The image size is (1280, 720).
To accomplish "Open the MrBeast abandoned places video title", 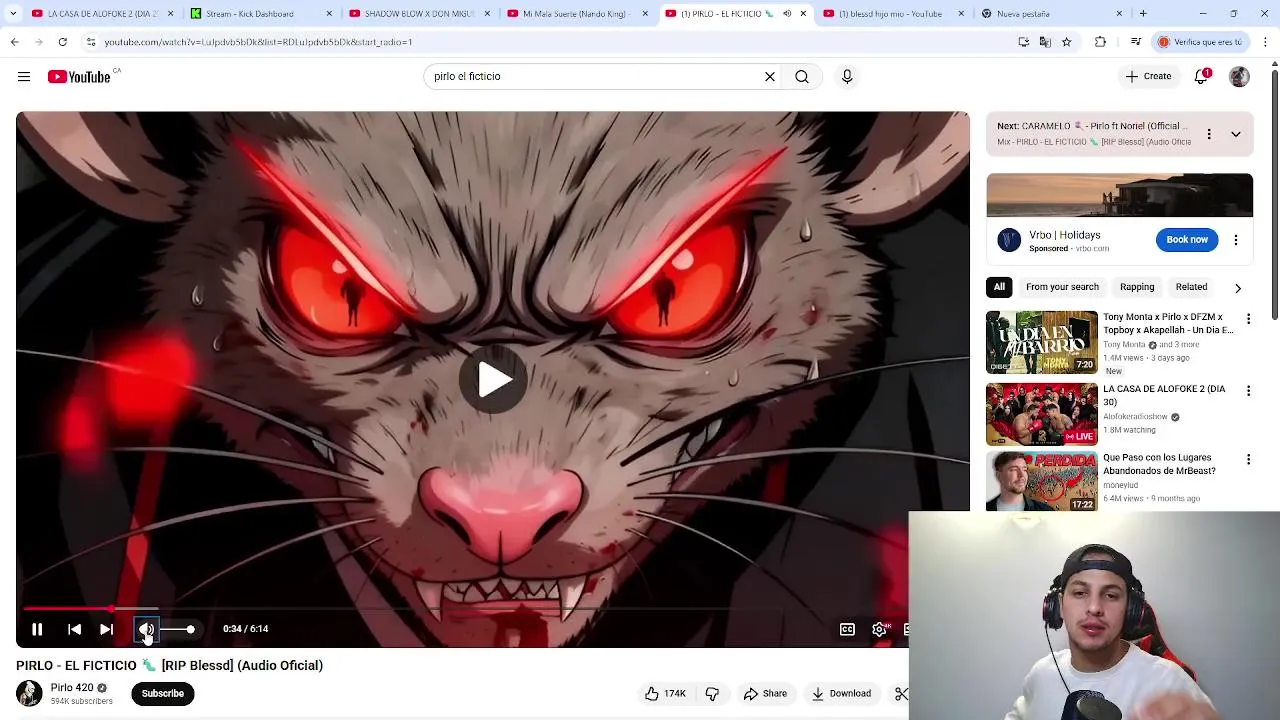I will 1159,464.
